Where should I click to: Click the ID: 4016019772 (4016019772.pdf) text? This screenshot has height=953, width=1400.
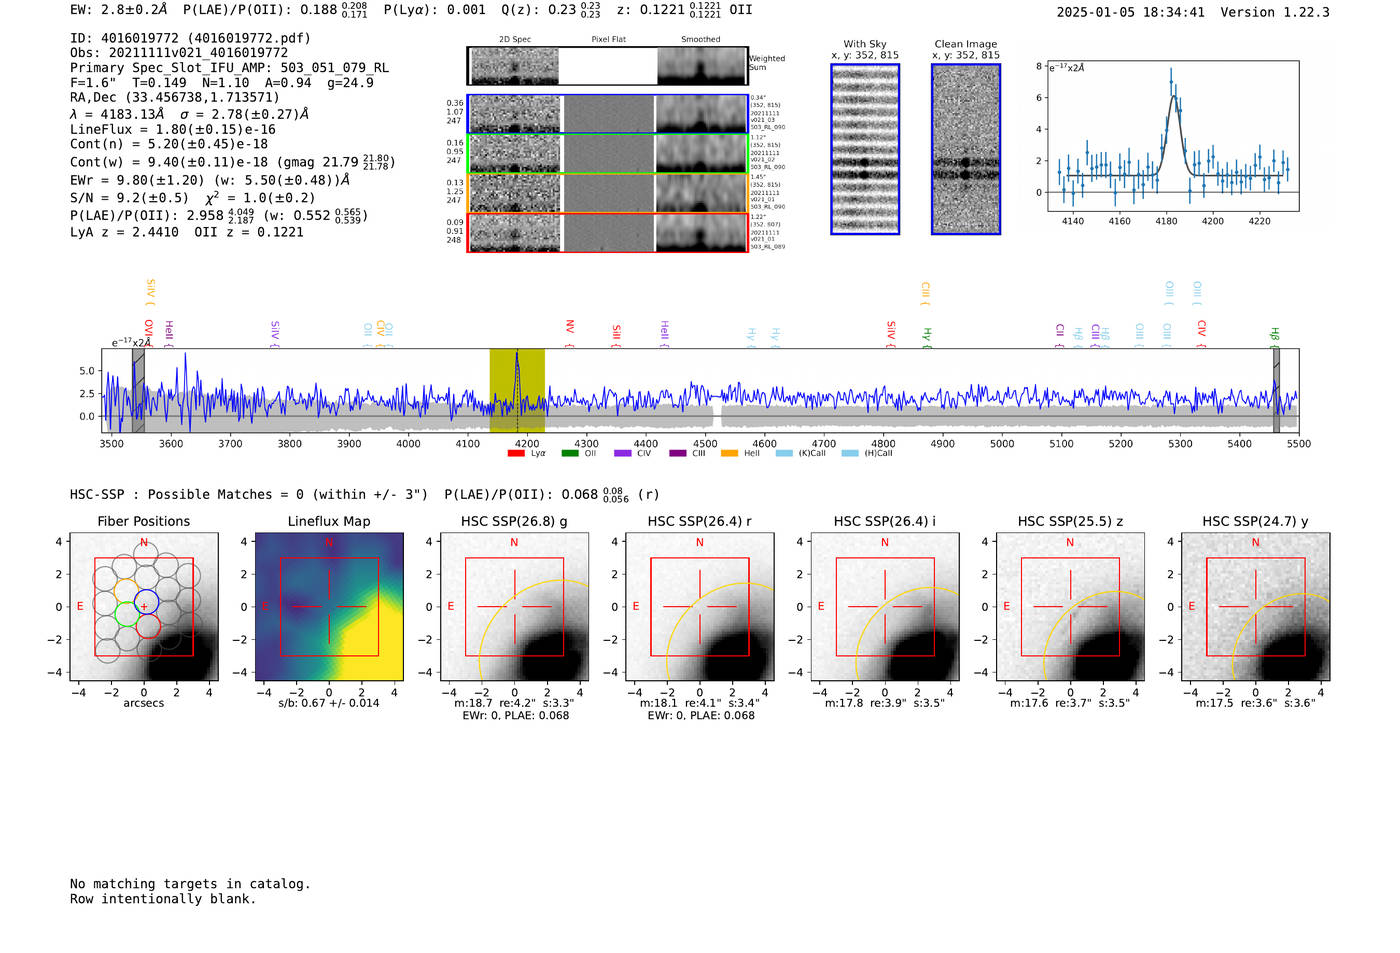(190, 38)
